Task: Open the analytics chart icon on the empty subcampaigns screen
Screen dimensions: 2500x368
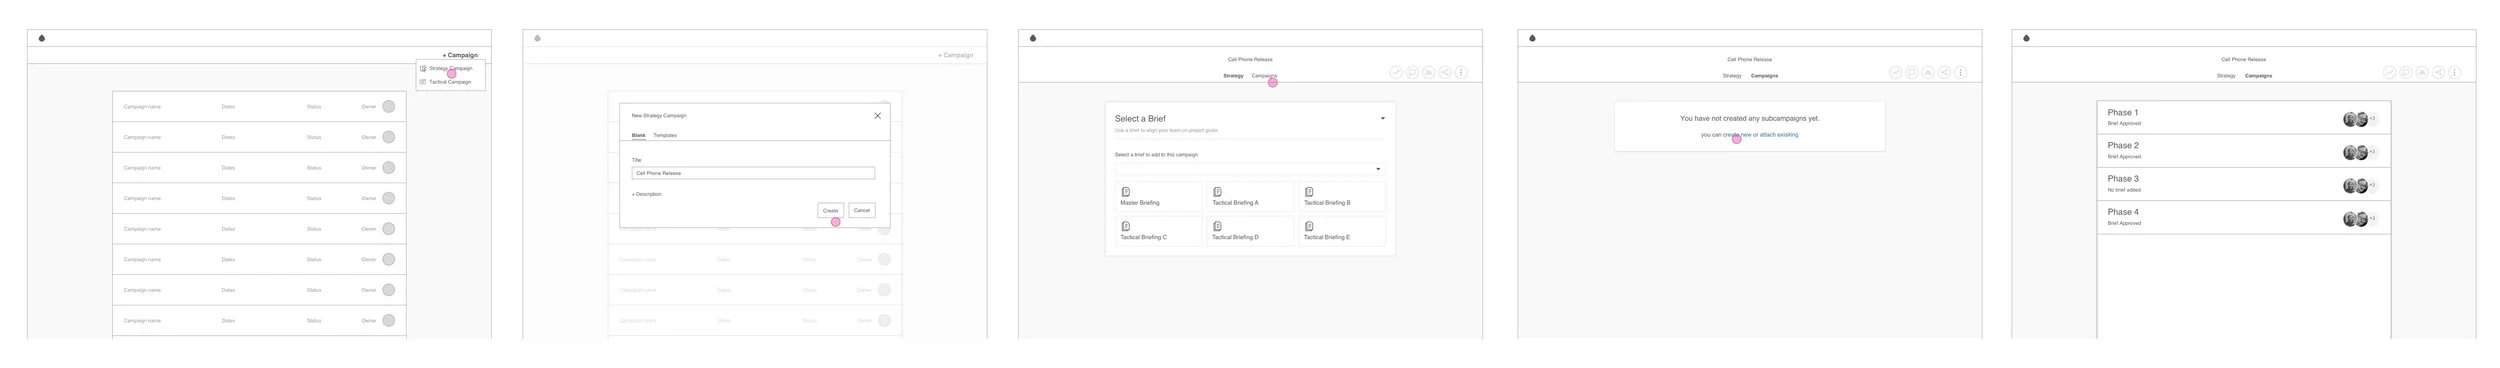Action: (1894, 73)
